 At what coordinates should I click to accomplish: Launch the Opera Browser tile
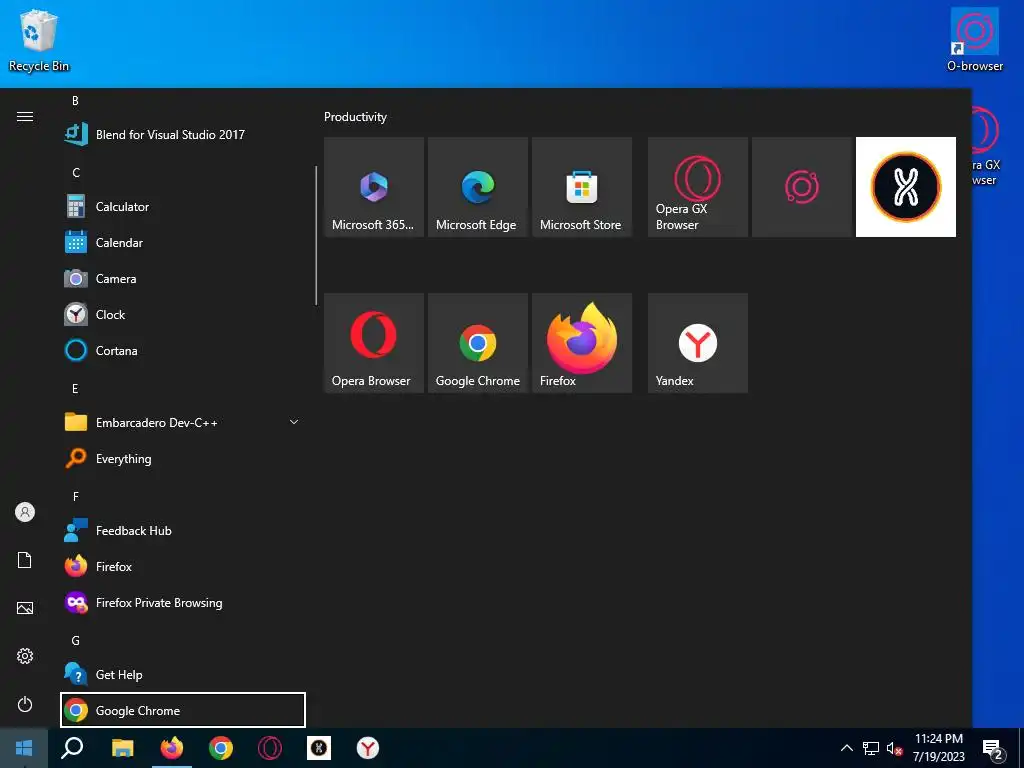(x=374, y=343)
